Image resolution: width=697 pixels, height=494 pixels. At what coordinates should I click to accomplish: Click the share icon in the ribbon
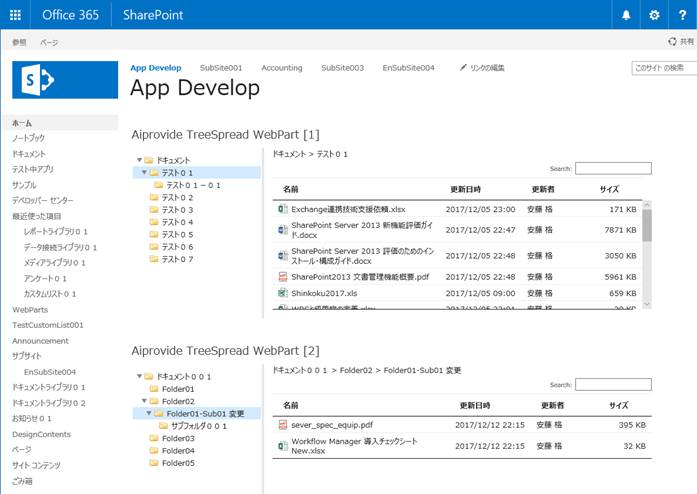tap(672, 41)
